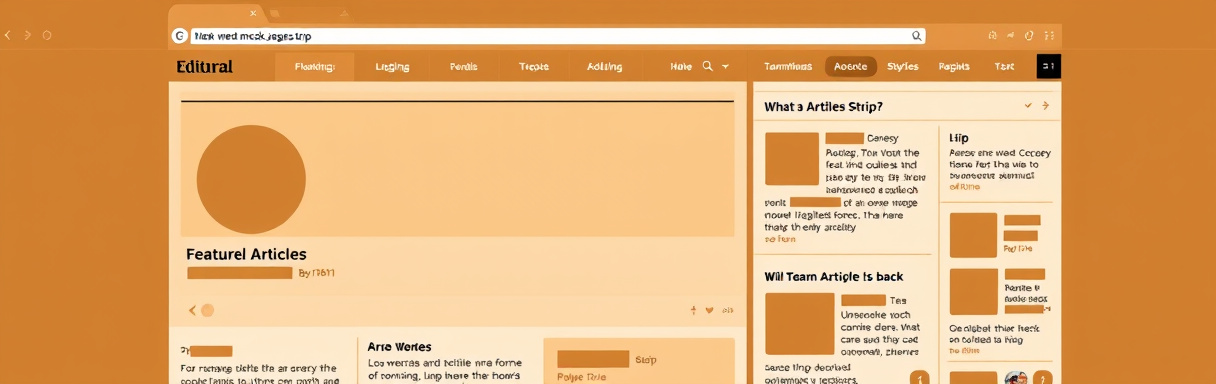Click the black square button in nav bar
This screenshot has height=384, width=1216.
[1049, 66]
